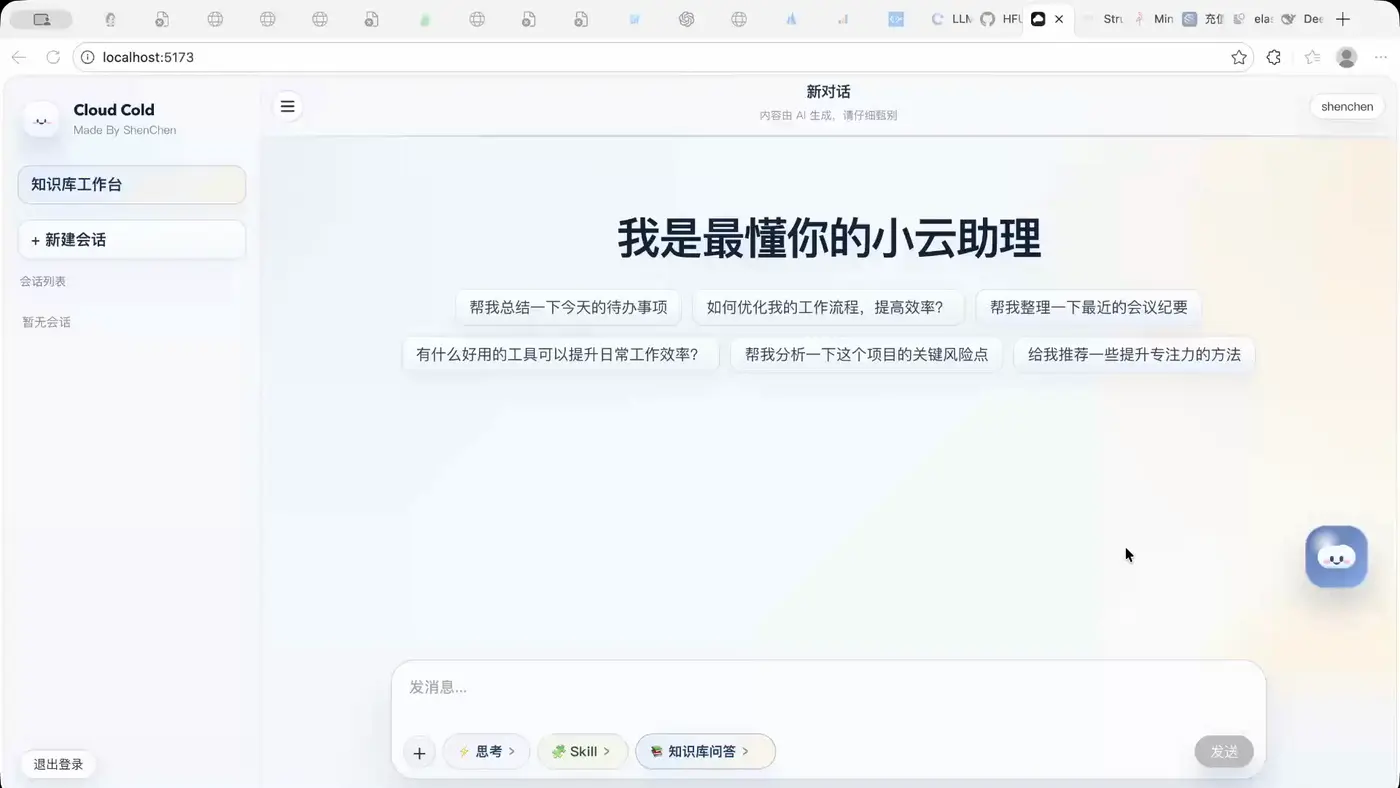Open a new browser tab

[1343, 19]
